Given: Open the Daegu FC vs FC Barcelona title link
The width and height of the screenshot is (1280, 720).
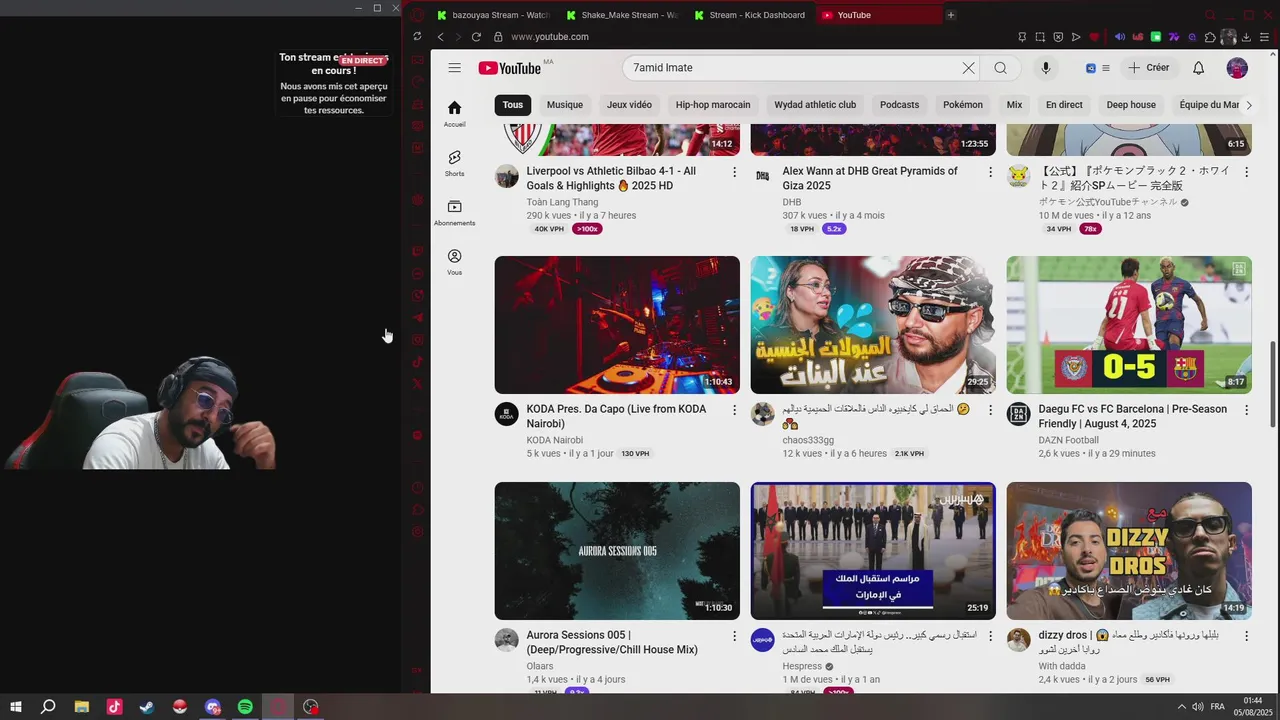Looking at the screenshot, I should tap(1133, 416).
